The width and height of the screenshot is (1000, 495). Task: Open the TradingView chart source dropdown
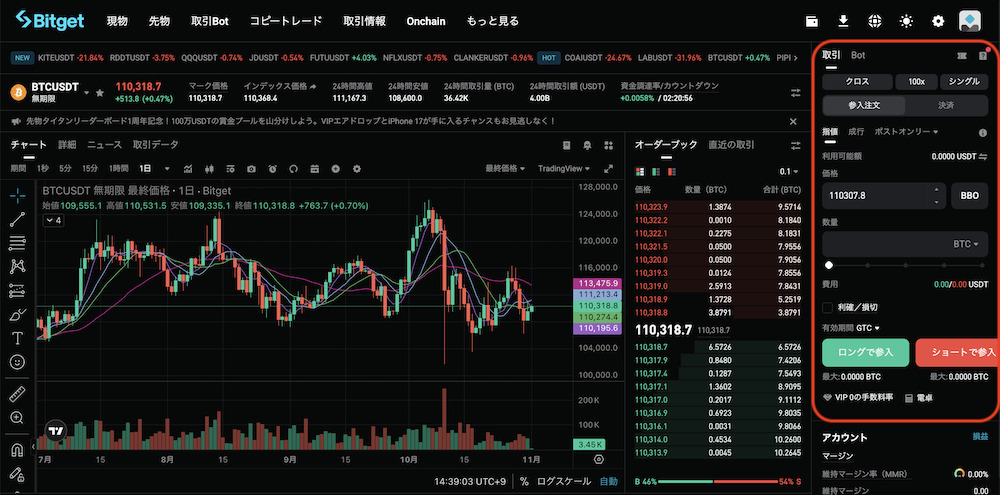564,169
